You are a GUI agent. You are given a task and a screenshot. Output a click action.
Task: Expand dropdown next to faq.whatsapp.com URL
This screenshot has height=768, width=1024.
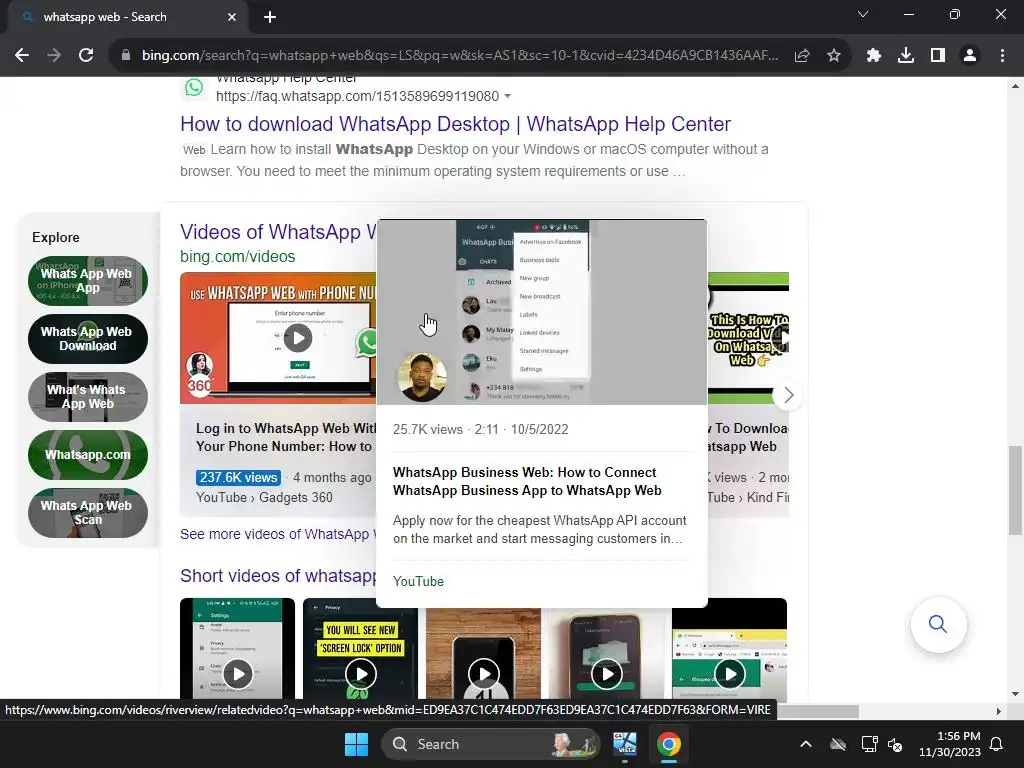(507, 97)
